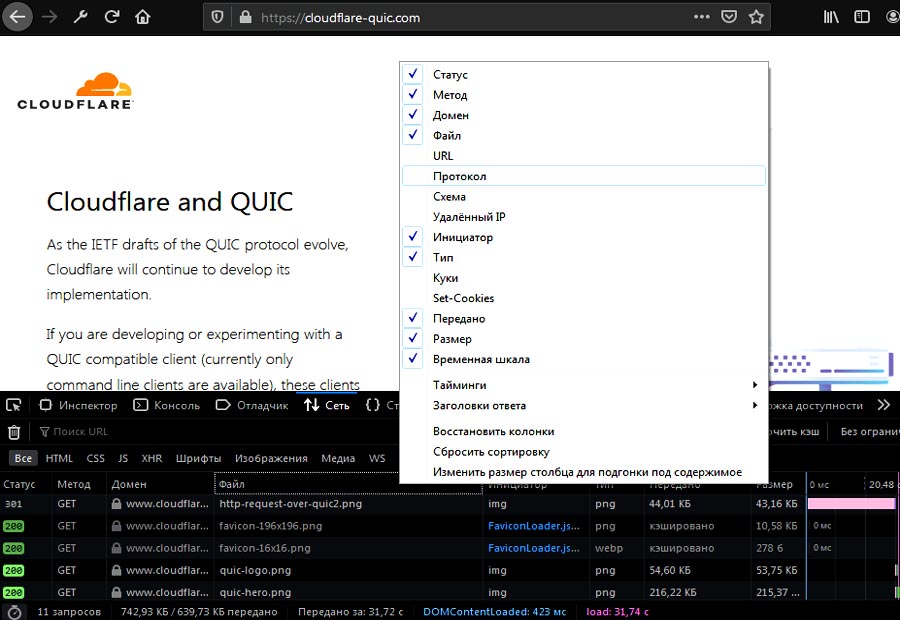
Task: Show site security padlock info
Action: 245,17
